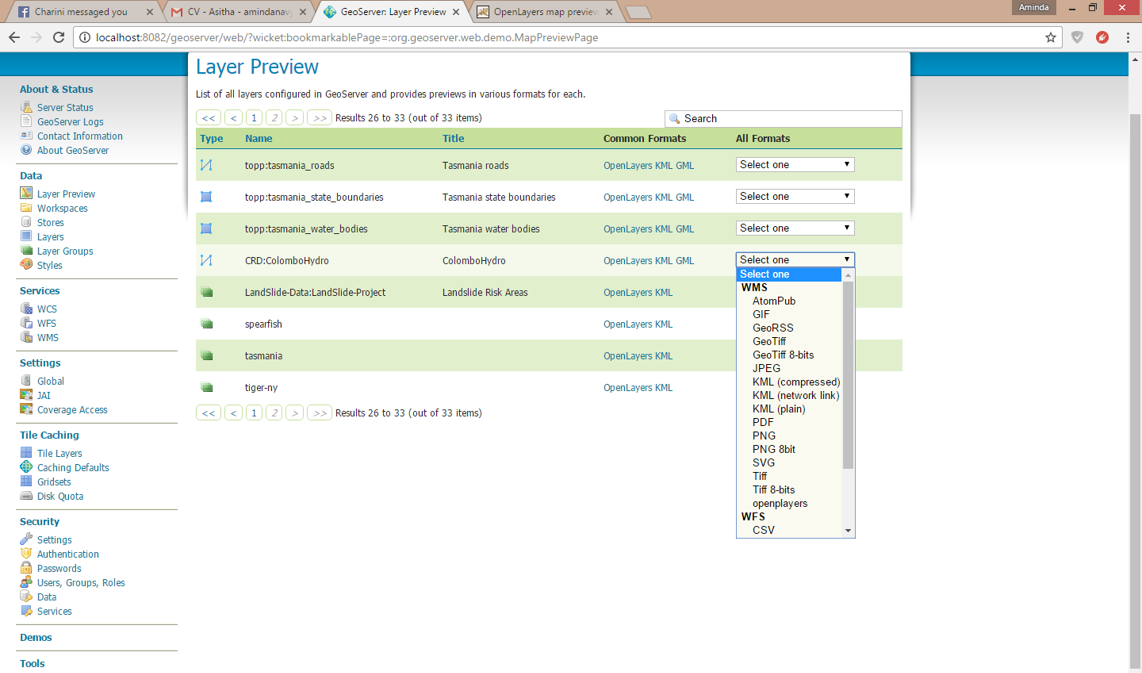Open KML link for tiger-ny
The image size is (1142, 673).
663,387
